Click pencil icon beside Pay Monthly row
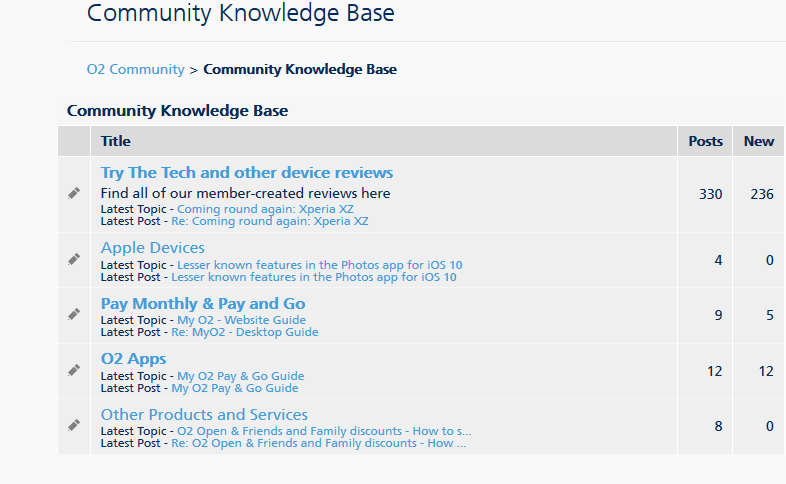The height and width of the screenshot is (484, 786). pyautogui.click(x=74, y=314)
